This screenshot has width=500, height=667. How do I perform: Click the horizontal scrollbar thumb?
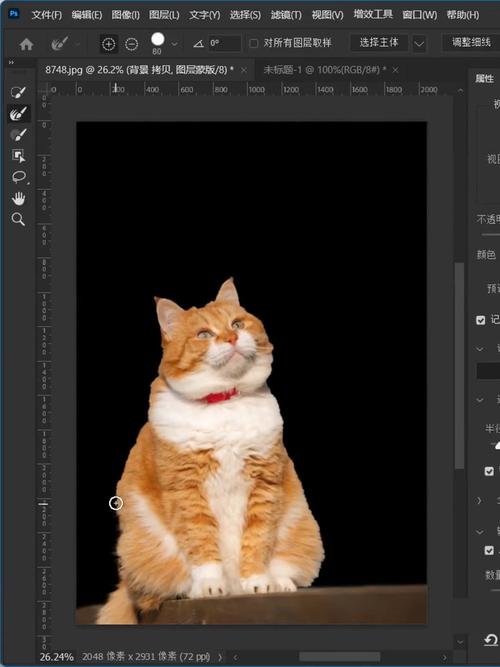pos(340,657)
